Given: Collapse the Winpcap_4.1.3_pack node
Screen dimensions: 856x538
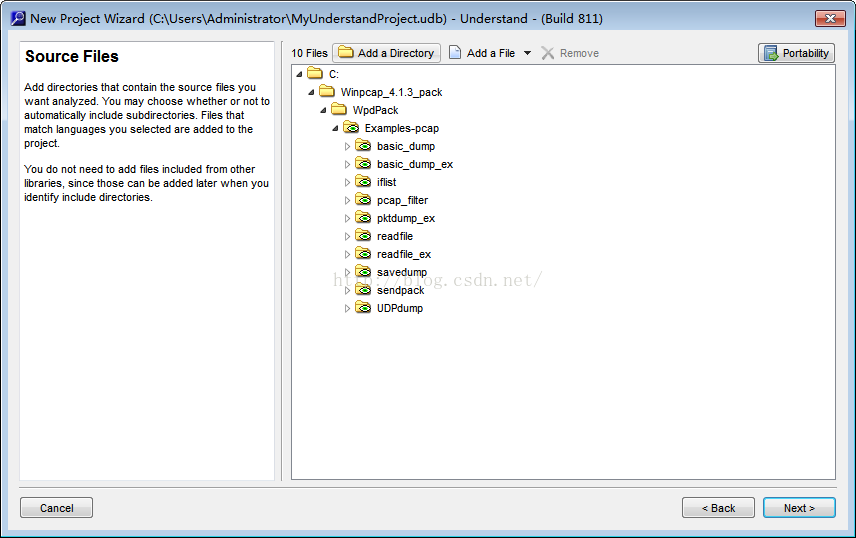Looking at the screenshot, I should [x=311, y=92].
